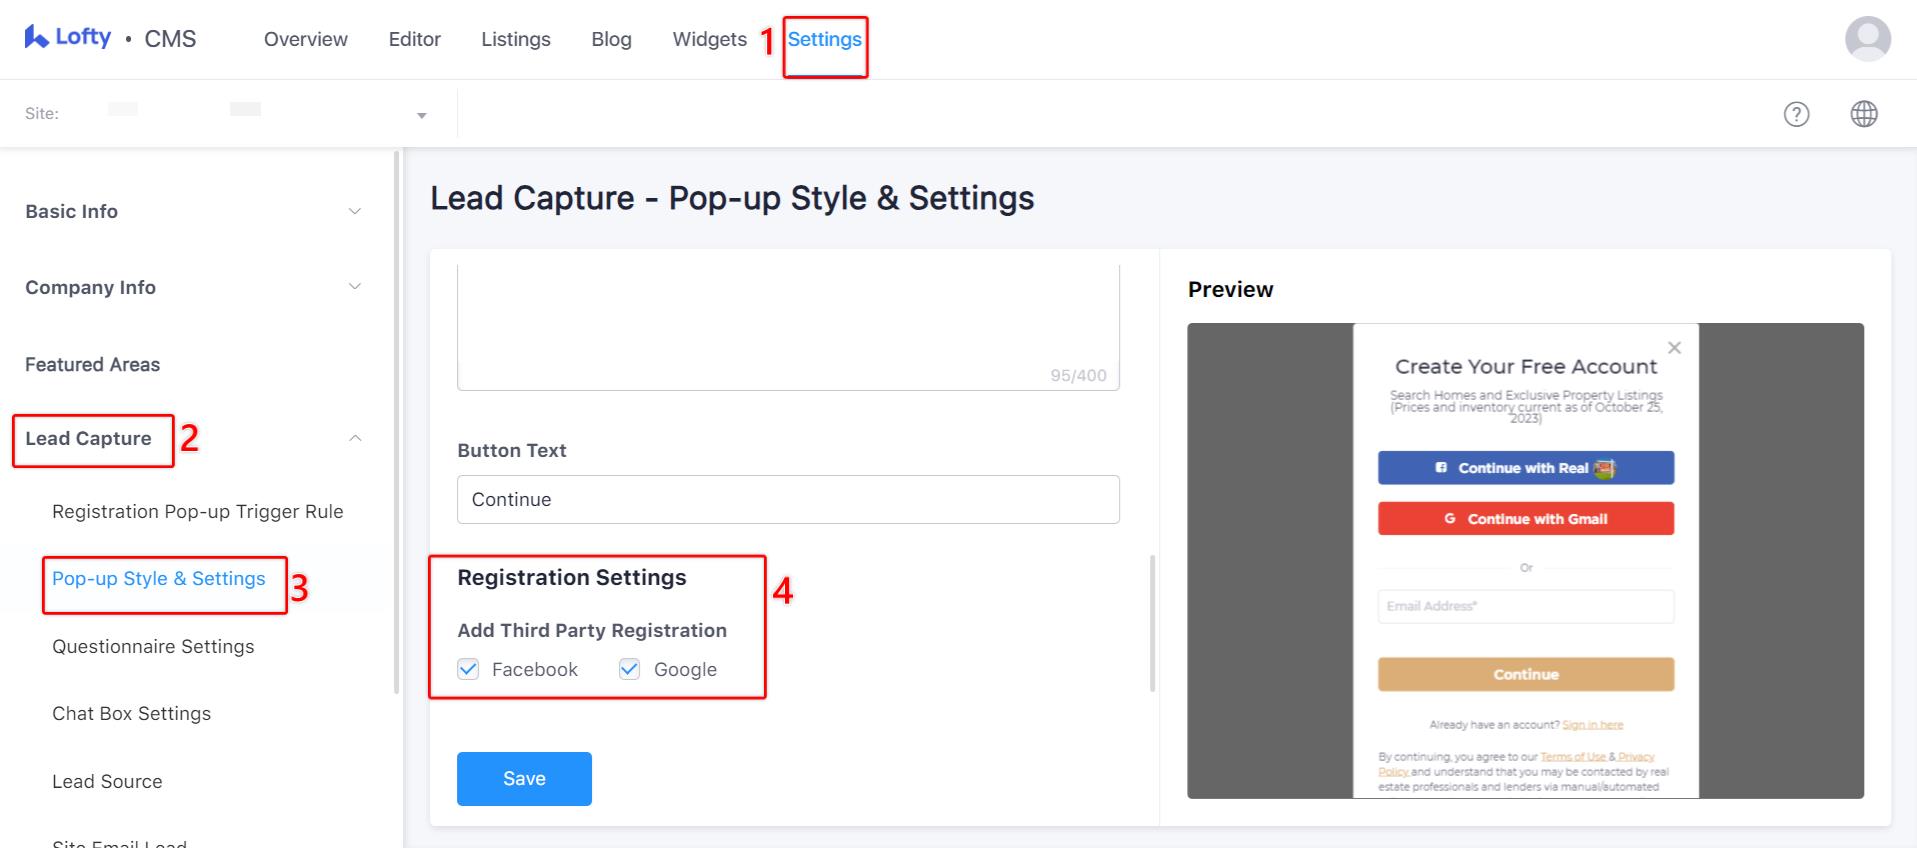Click the Google G icon on Continue with Gmail
The width and height of the screenshot is (1917, 848).
click(1451, 519)
